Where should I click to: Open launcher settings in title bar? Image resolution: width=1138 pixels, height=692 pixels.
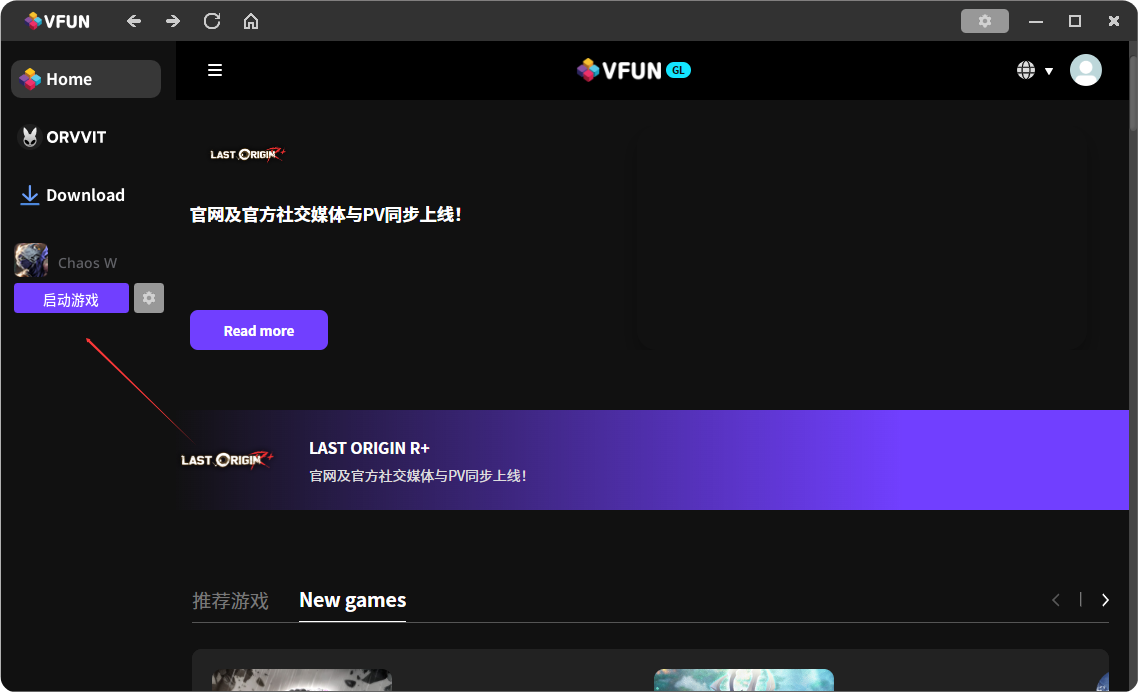click(x=984, y=21)
